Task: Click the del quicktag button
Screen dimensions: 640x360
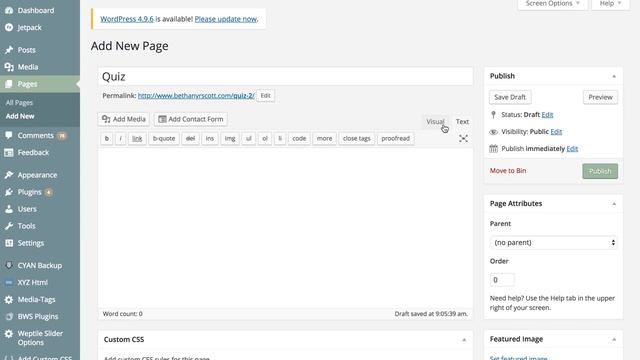Action: pyautogui.click(x=190, y=138)
